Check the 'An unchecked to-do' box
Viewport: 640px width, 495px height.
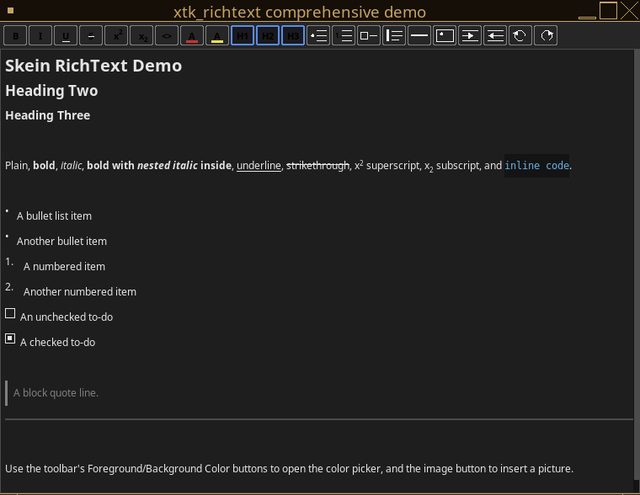tap(10, 313)
